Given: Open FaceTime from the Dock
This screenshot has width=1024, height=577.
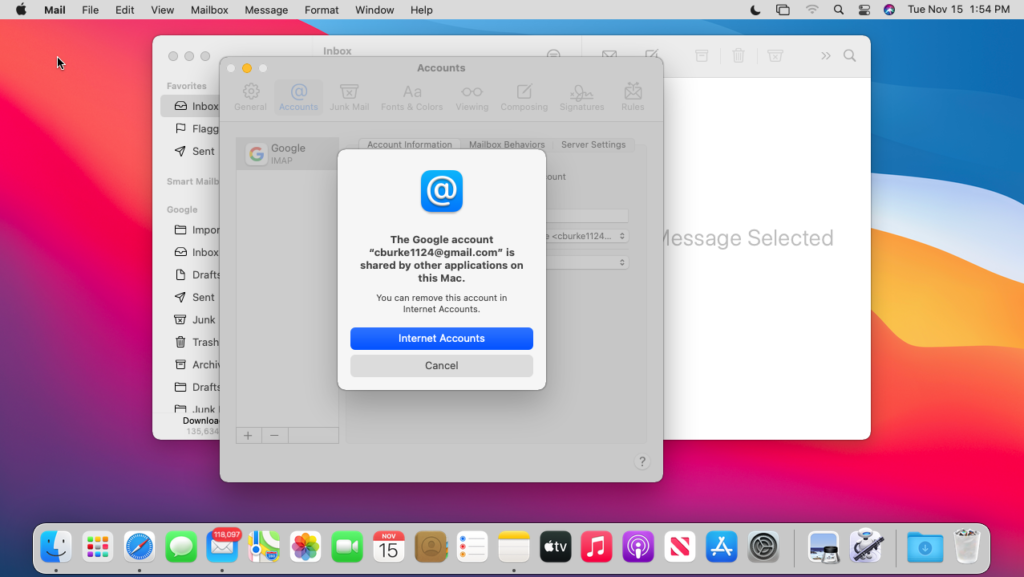Looking at the screenshot, I should click(x=347, y=547).
